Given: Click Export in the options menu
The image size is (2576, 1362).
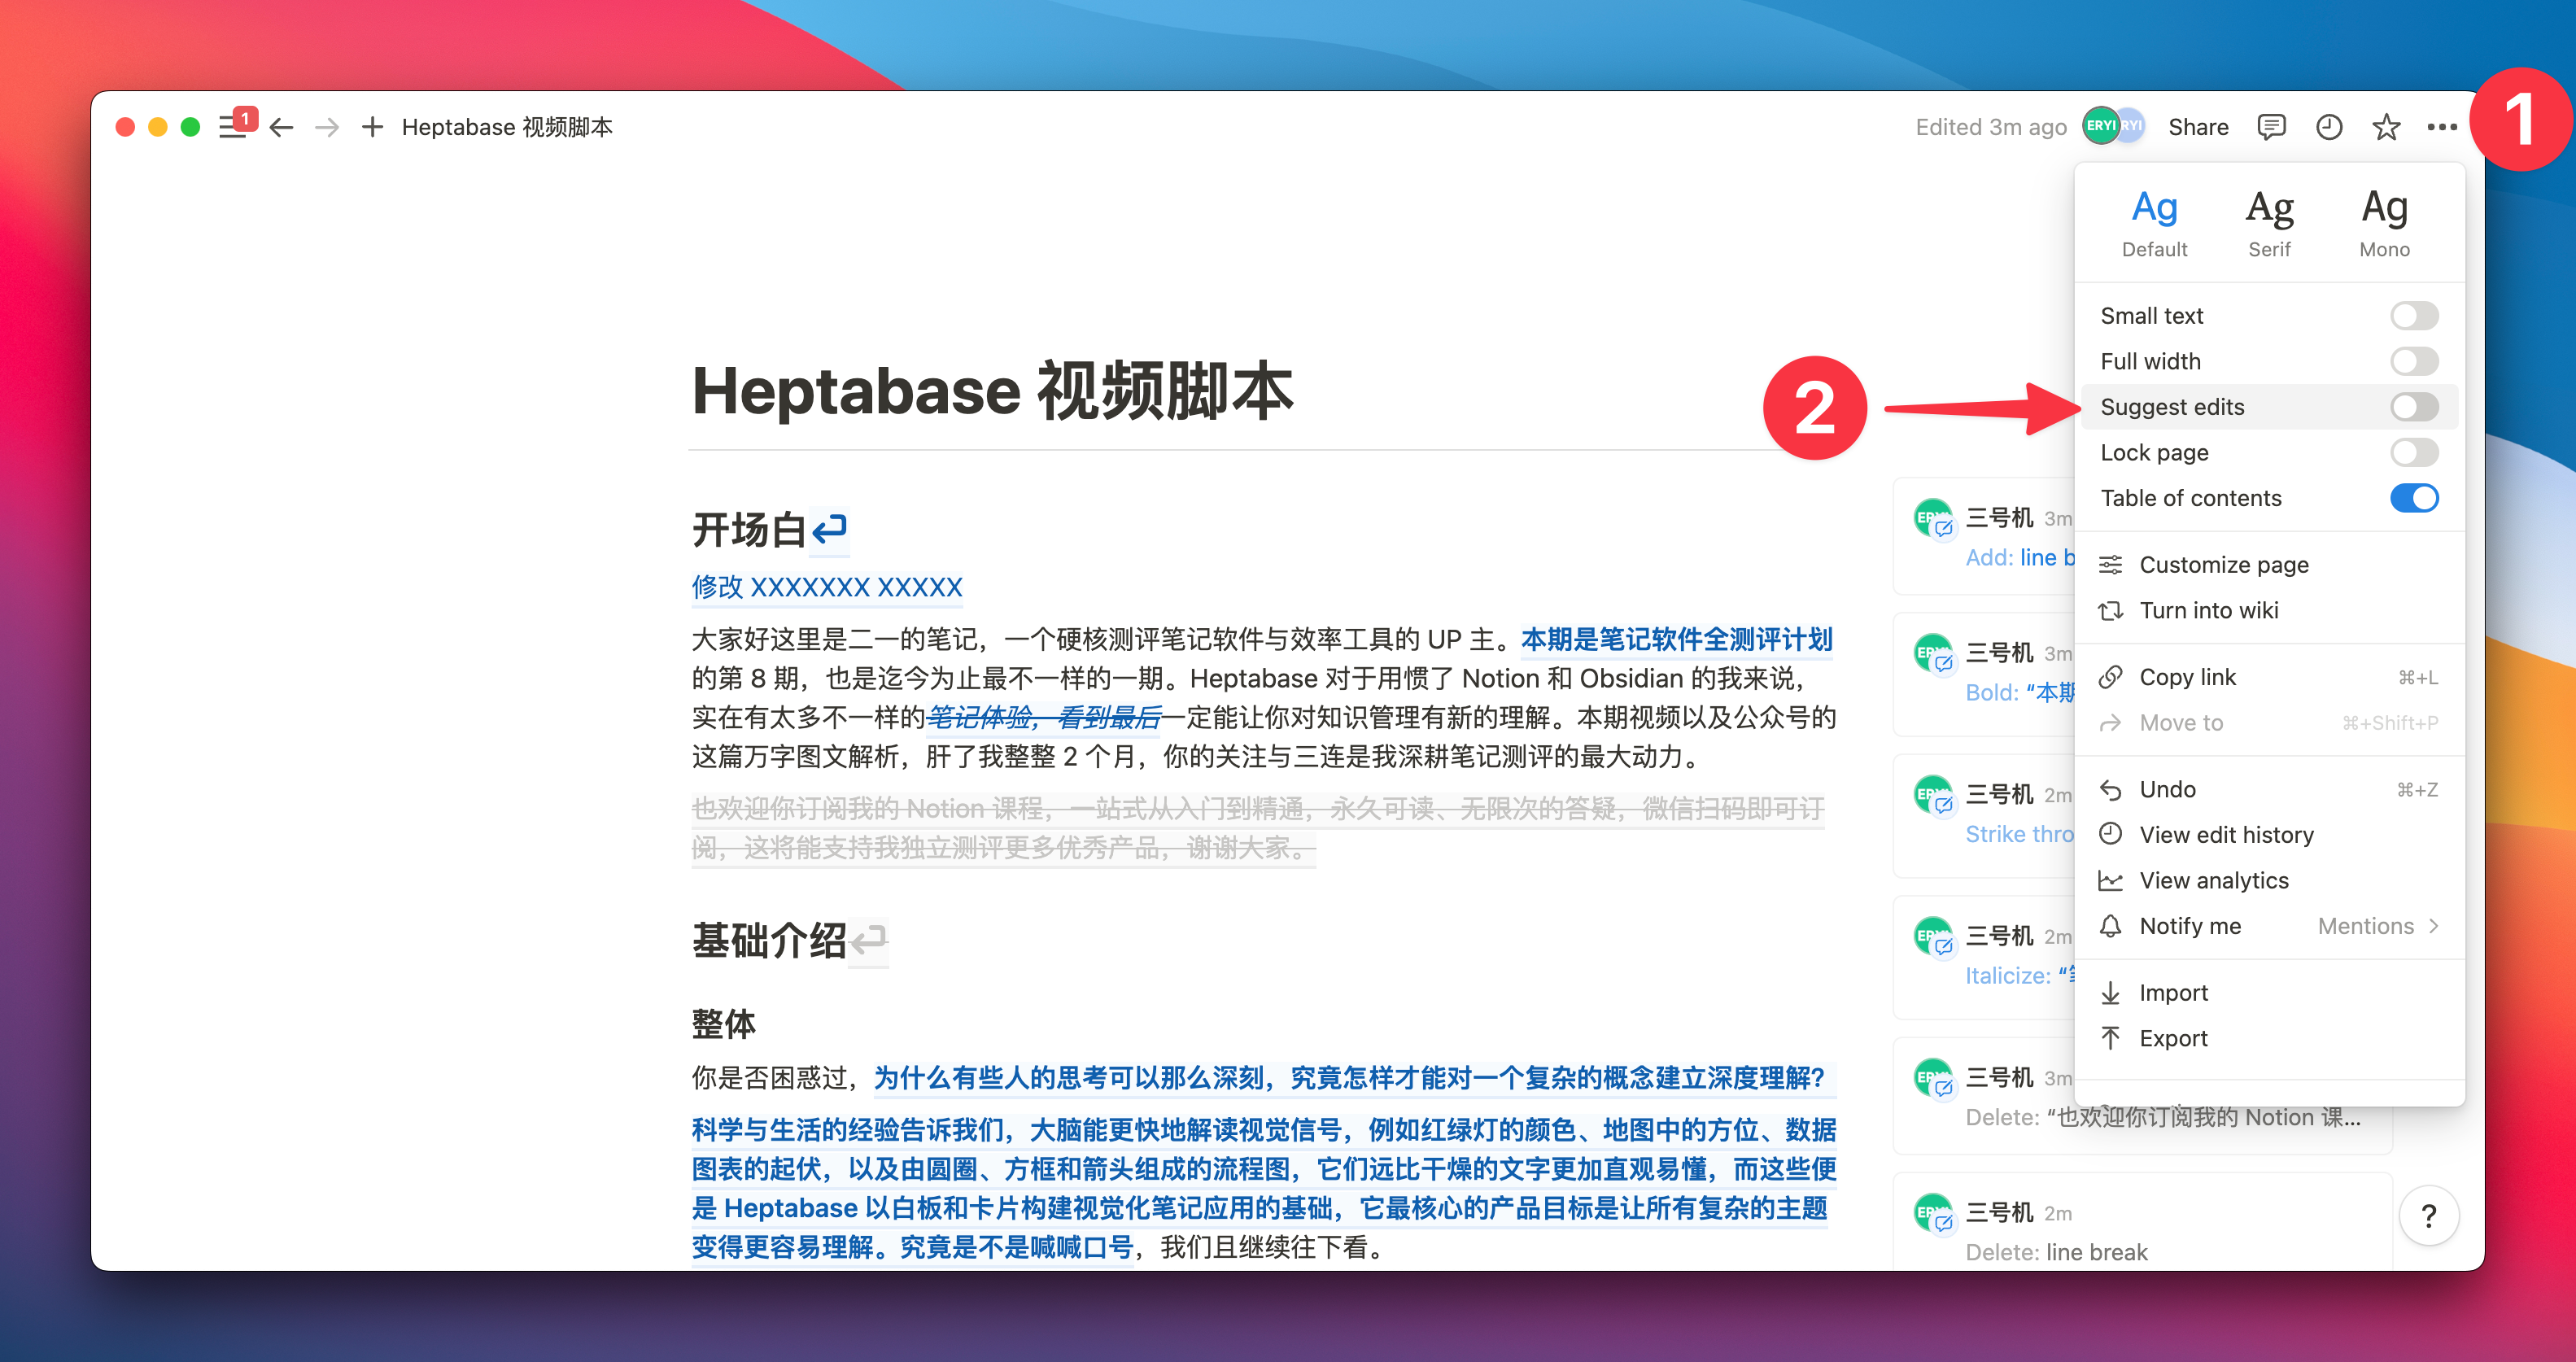Looking at the screenshot, I should tap(2175, 1037).
